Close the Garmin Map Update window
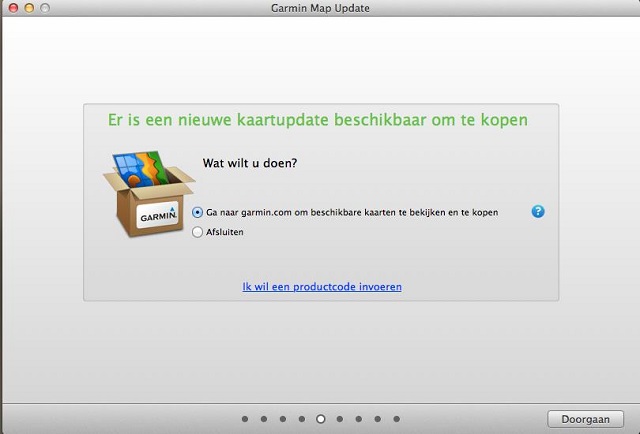Image resolution: width=640 pixels, height=434 pixels. point(13,8)
